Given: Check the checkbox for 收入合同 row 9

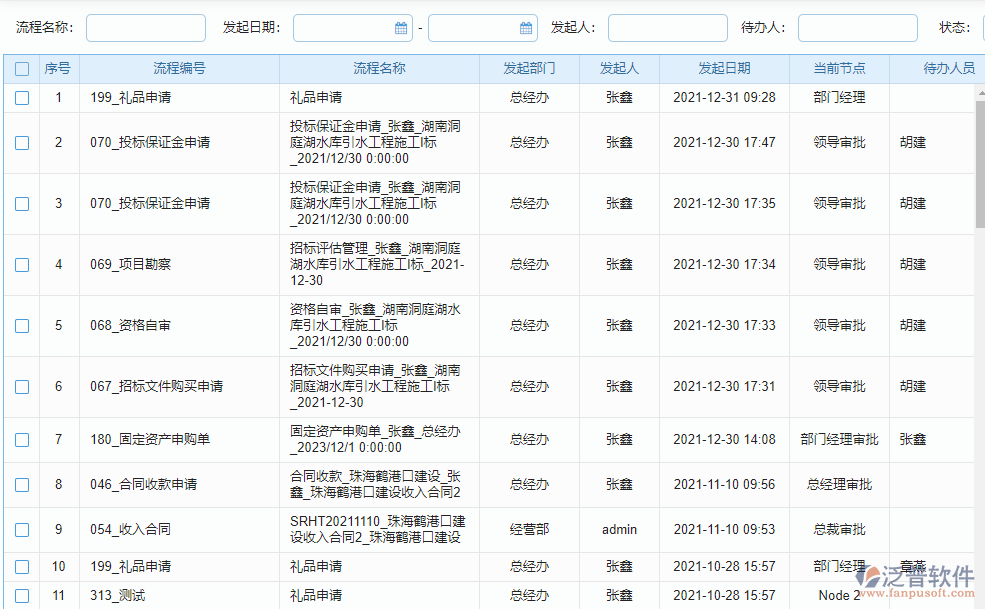Looking at the screenshot, I should tap(21, 529).
